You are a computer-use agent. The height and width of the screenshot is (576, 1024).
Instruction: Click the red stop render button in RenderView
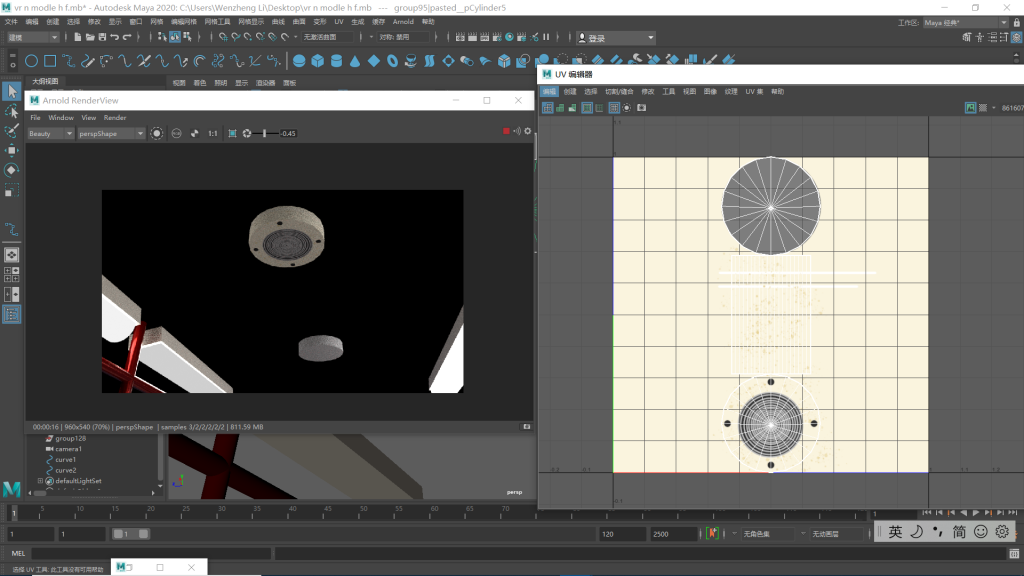click(x=506, y=131)
